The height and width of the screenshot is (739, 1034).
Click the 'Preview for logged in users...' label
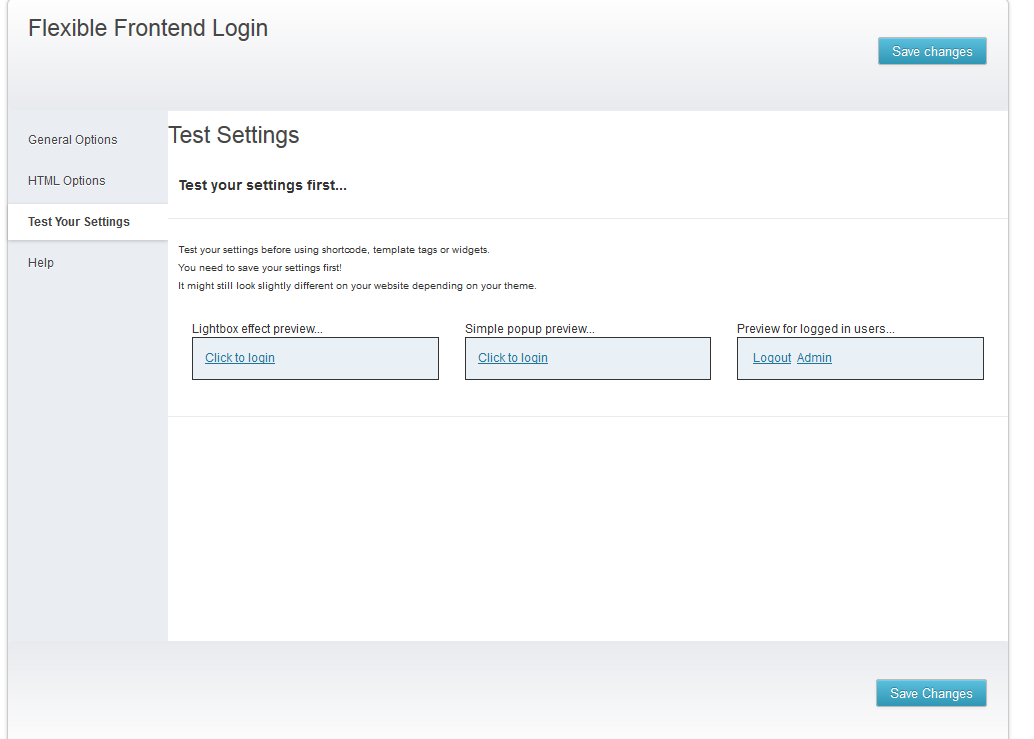(816, 328)
